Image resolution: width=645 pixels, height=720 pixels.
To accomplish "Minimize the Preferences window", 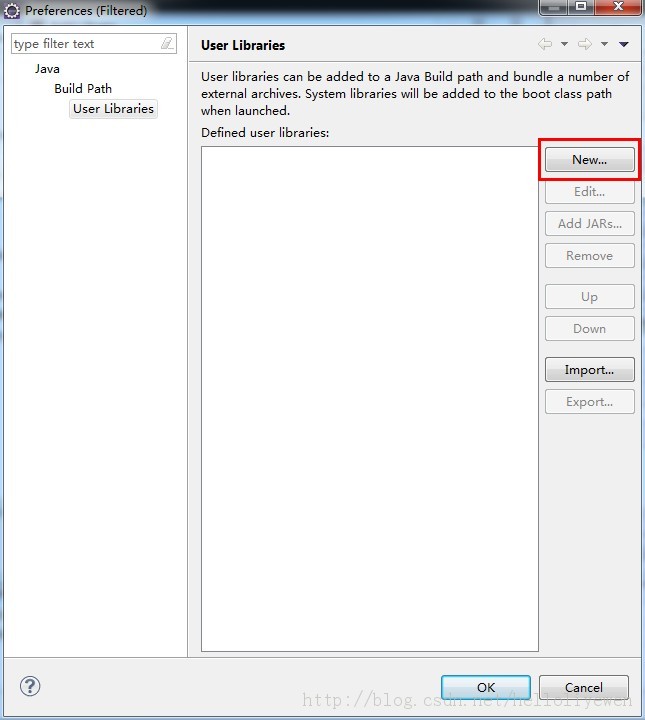I will (x=555, y=7).
